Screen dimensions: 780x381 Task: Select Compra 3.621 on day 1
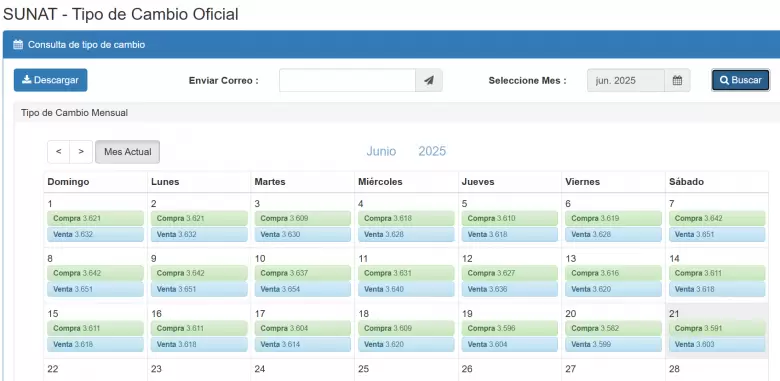click(x=96, y=218)
